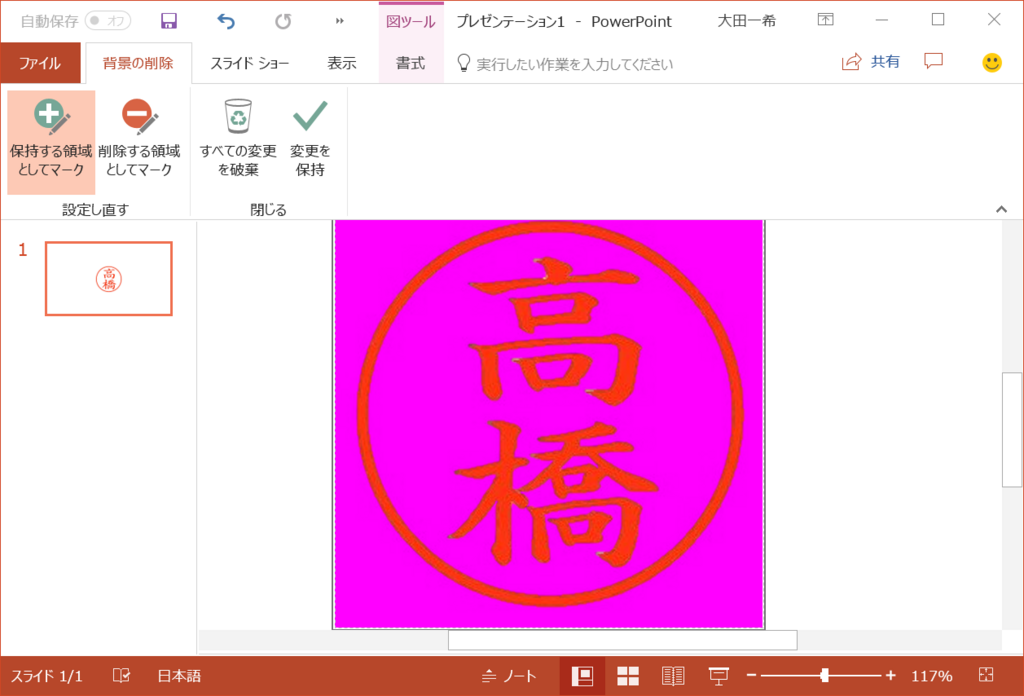Save the presentation with 上書き保存 icon
The width and height of the screenshot is (1024, 696).
[x=168, y=20]
